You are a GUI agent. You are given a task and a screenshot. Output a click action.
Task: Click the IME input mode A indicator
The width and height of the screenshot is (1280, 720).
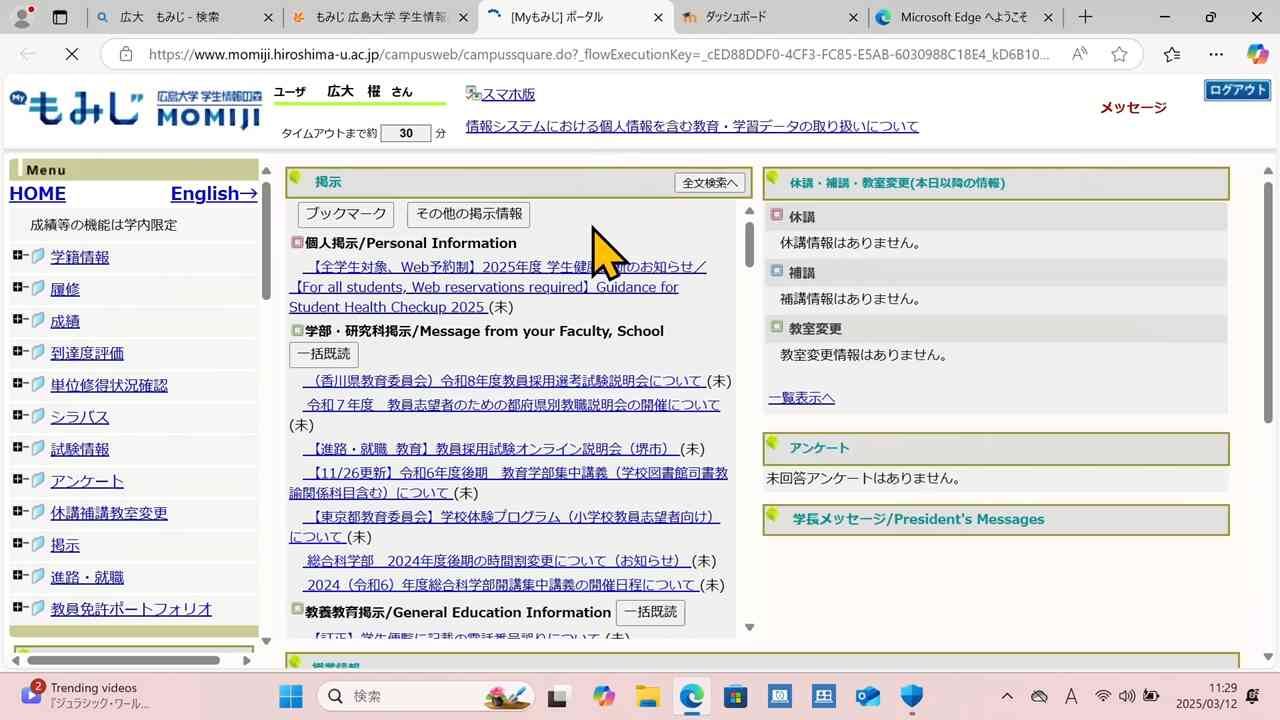point(1071,696)
